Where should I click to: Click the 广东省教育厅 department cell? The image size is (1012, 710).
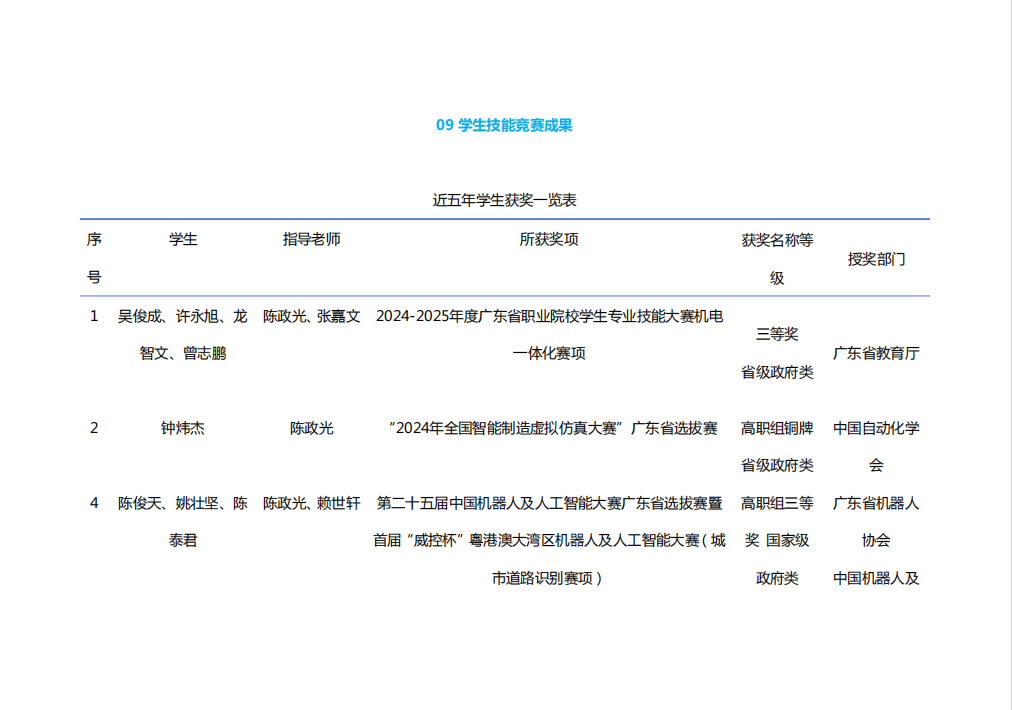tap(876, 353)
